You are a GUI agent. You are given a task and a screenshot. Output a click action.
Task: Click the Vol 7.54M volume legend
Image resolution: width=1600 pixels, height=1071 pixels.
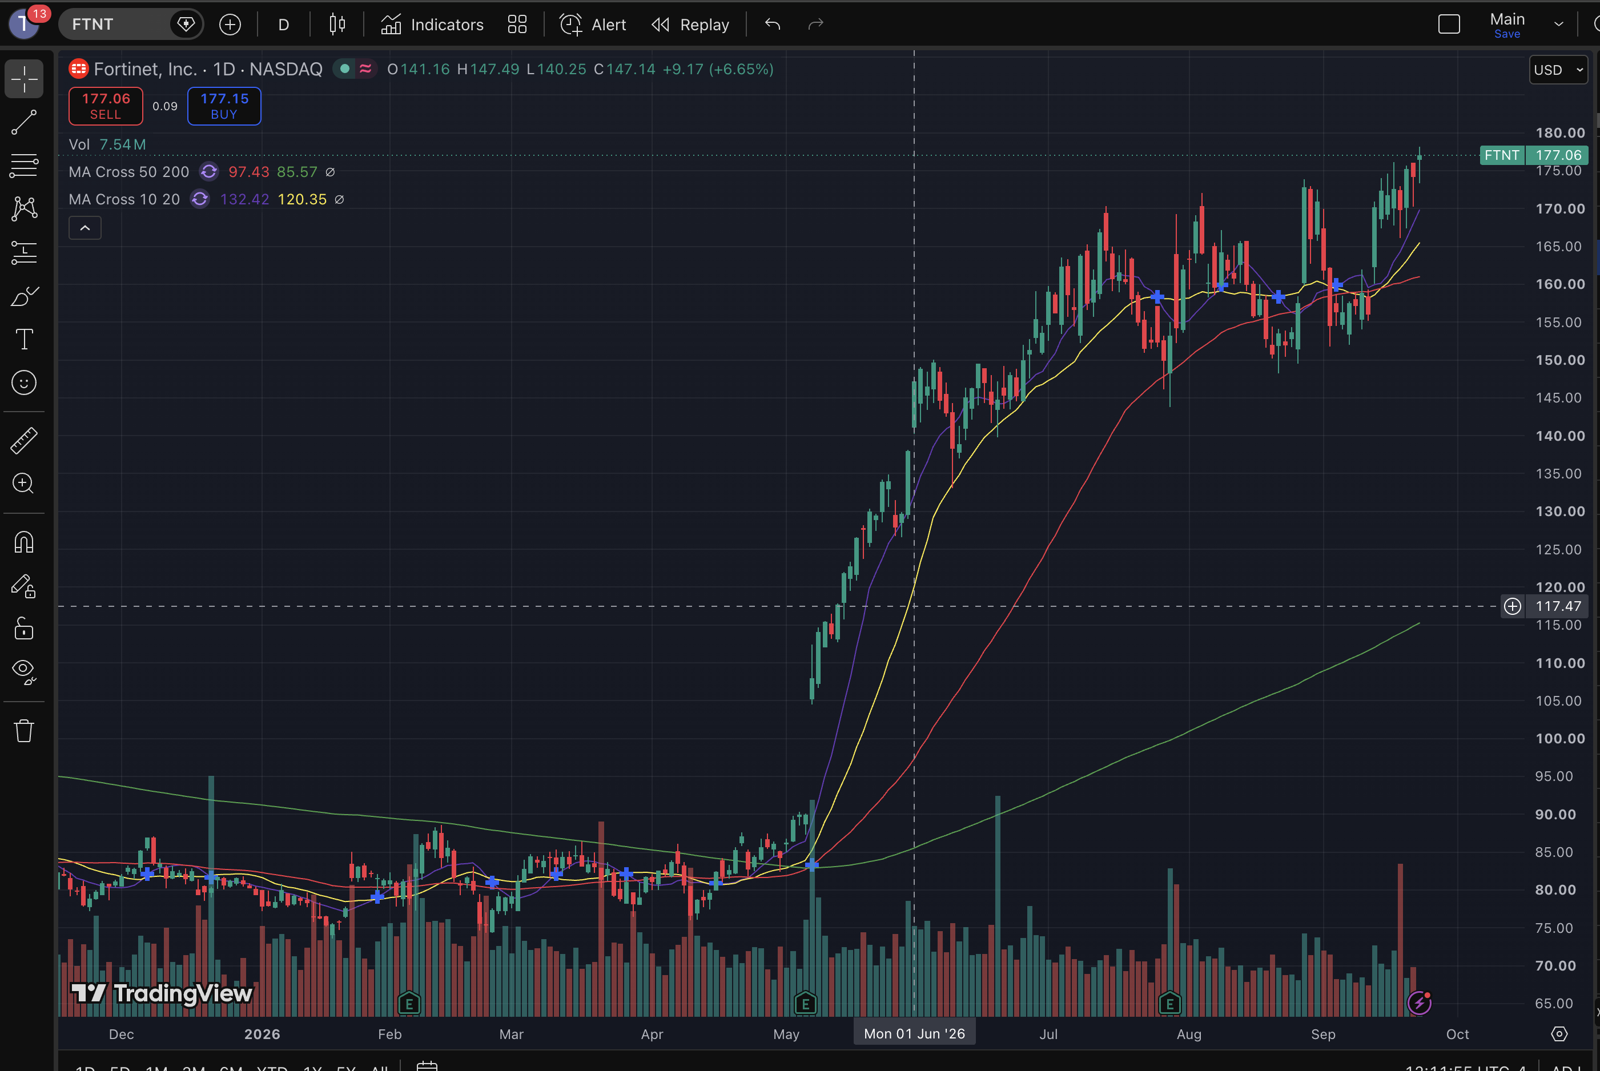click(x=107, y=144)
